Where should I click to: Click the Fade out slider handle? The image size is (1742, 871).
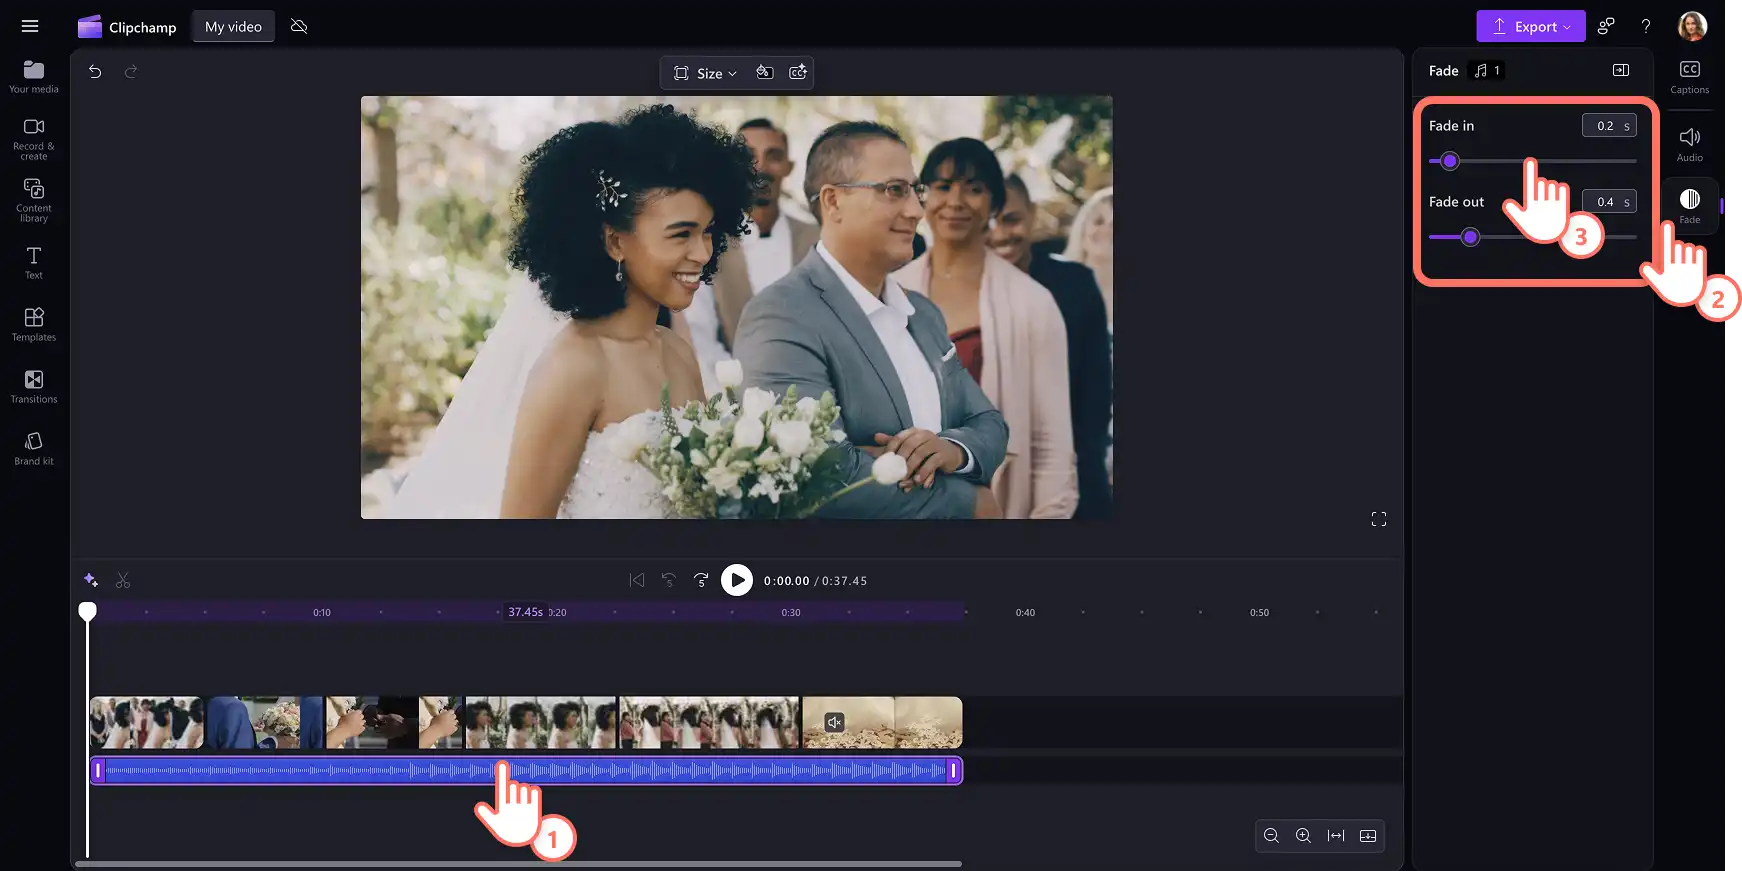coord(1470,237)
